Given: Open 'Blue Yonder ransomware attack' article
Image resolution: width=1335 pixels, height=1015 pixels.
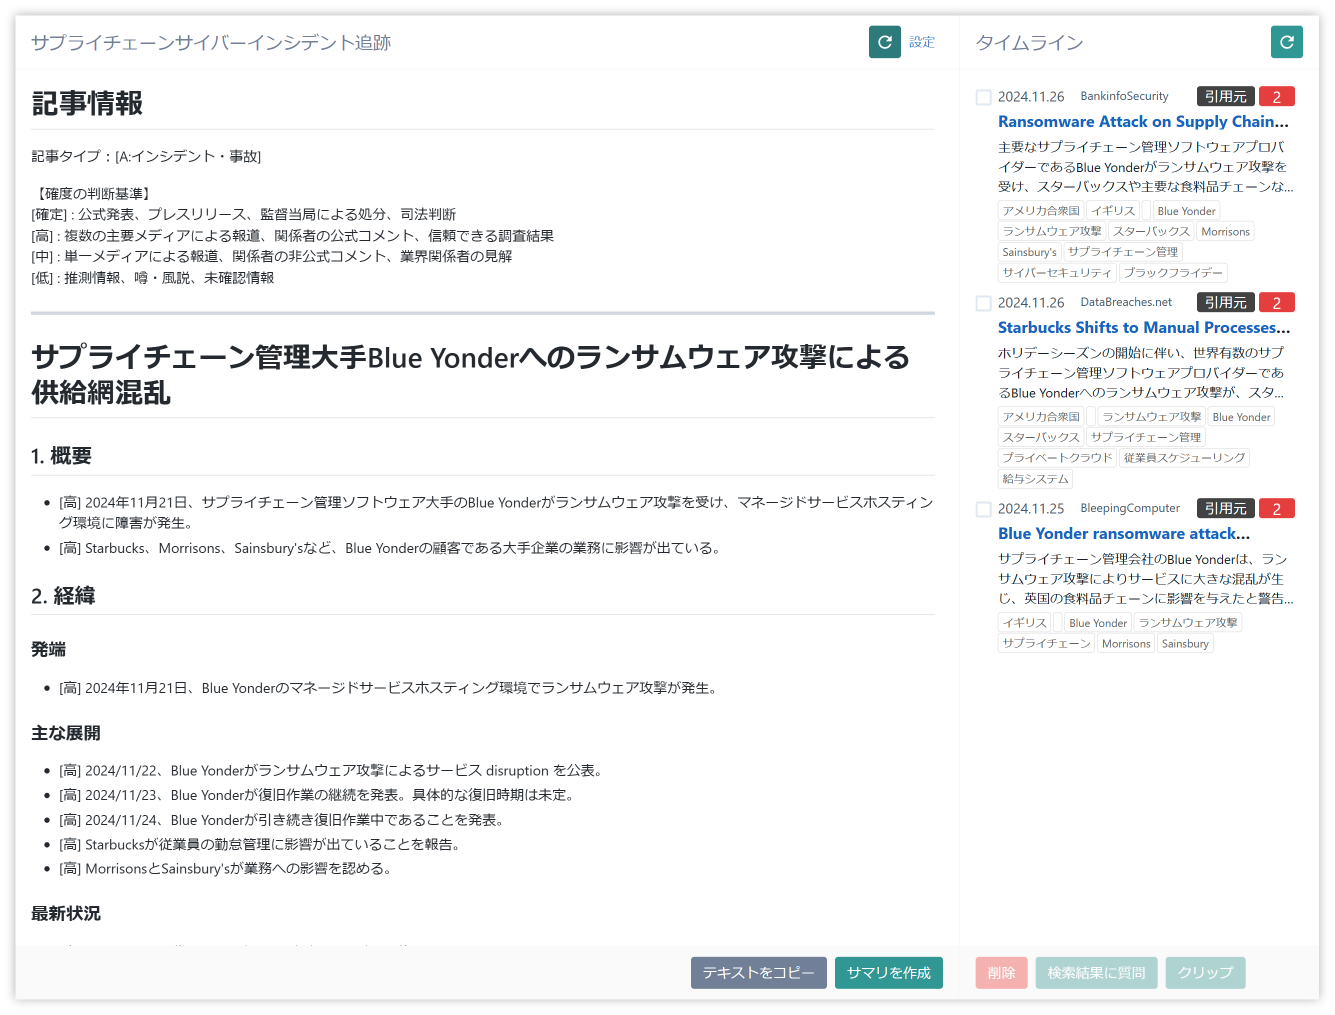Looking at the screenshot, I should coord(1124,534).
